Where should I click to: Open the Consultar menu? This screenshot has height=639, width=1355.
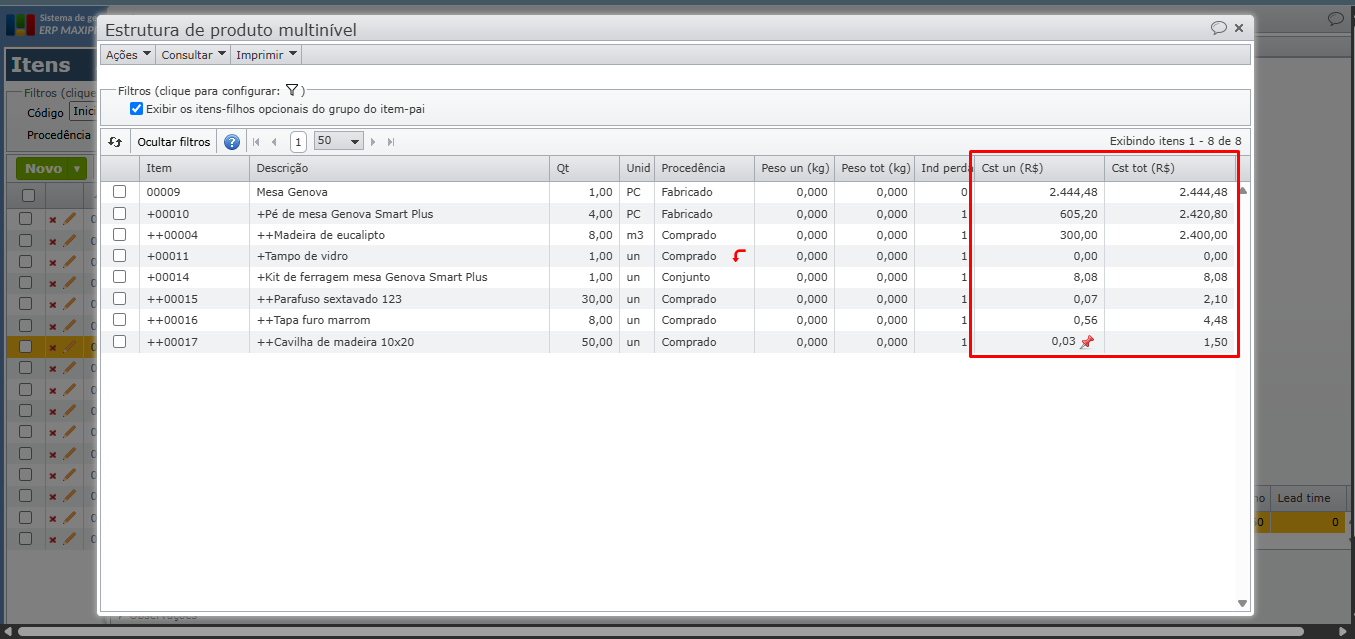click(193, 55)
